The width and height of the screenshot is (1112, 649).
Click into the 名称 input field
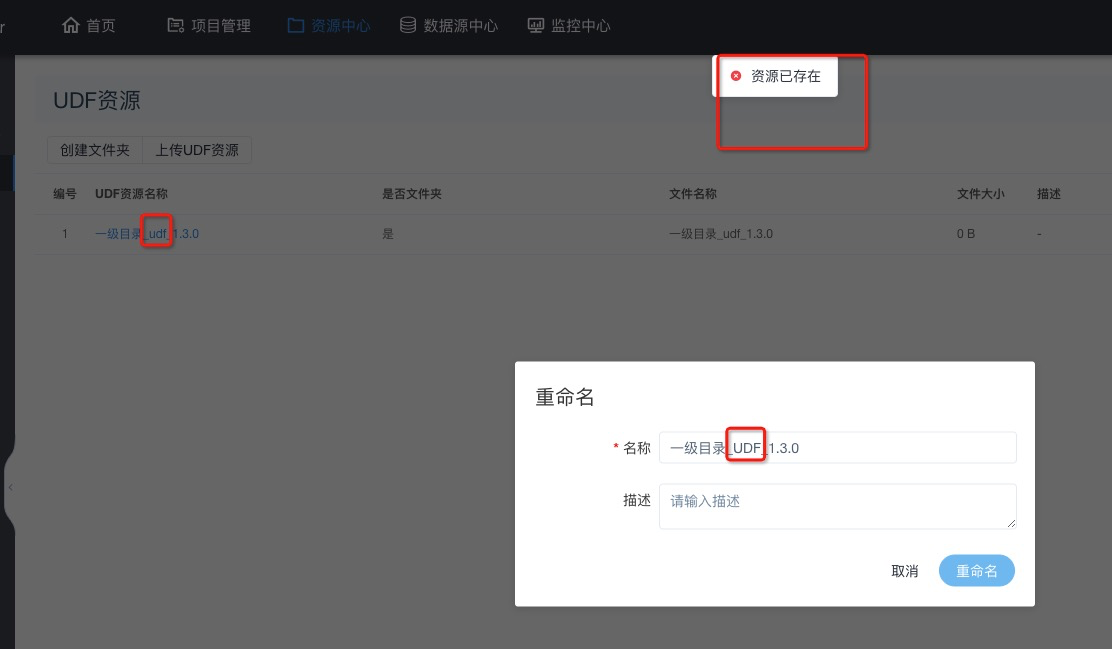838,448
